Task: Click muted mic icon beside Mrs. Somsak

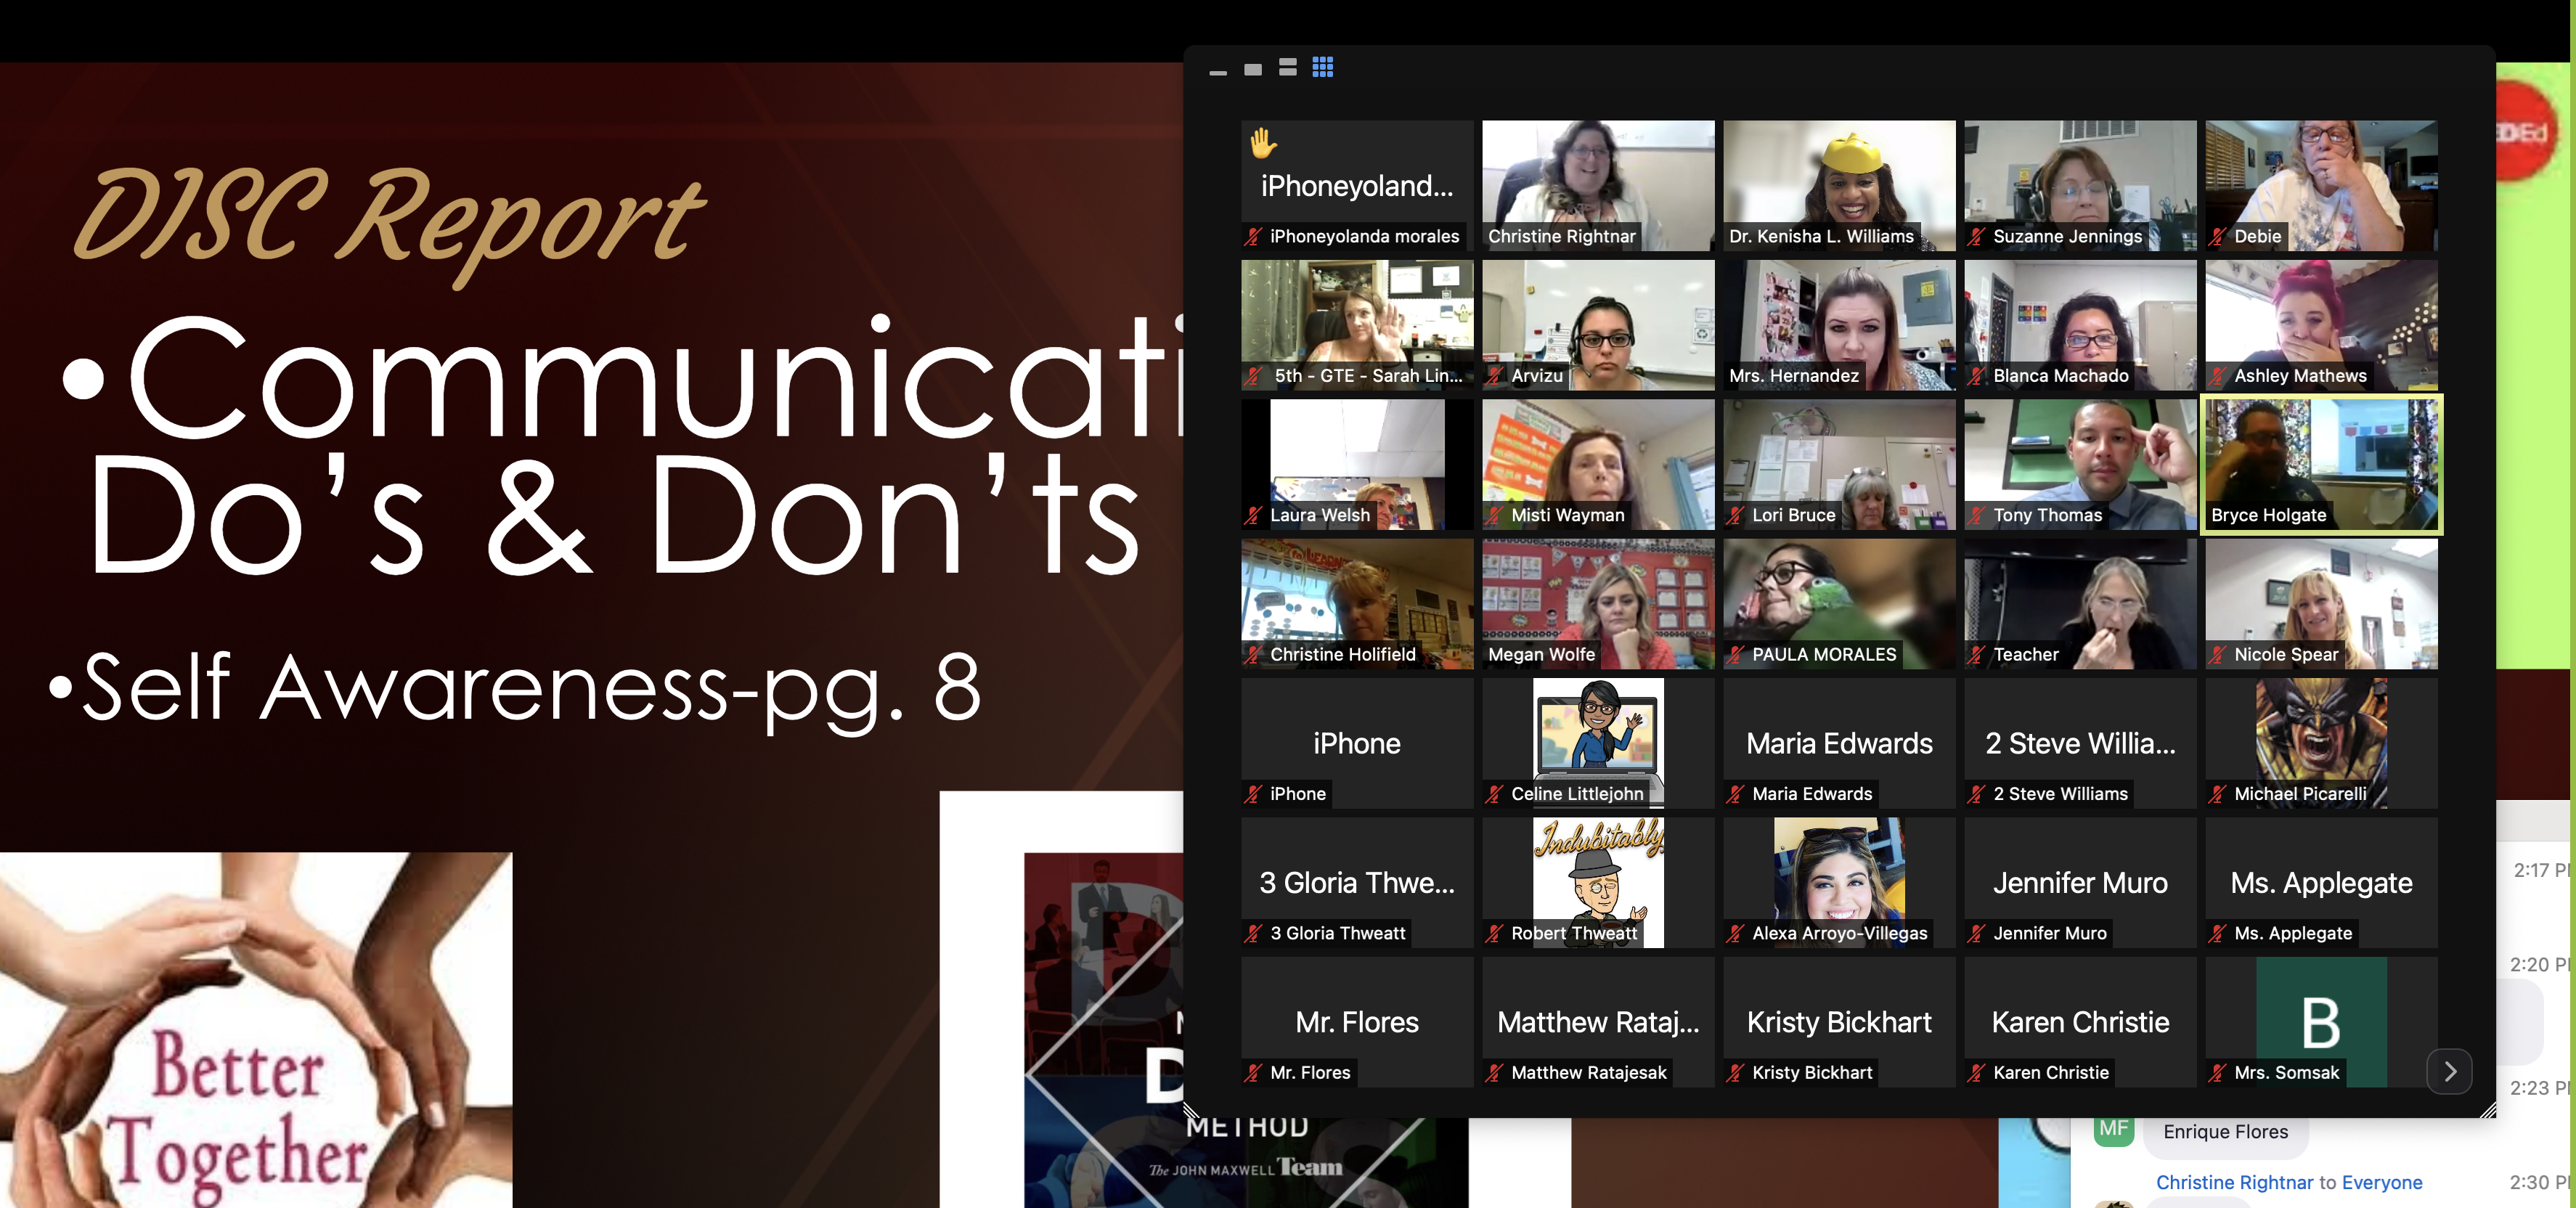Action: [x=2217, y=1073]
